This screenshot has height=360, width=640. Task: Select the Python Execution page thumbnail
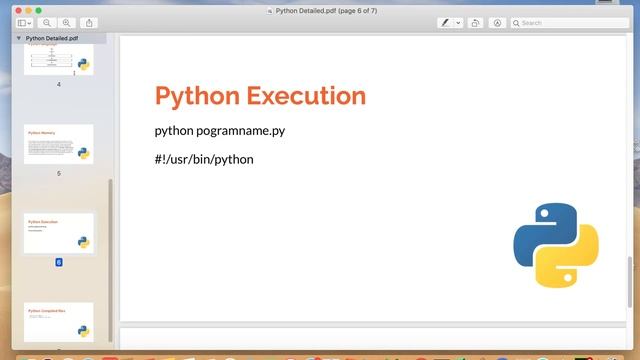point(59,233)
